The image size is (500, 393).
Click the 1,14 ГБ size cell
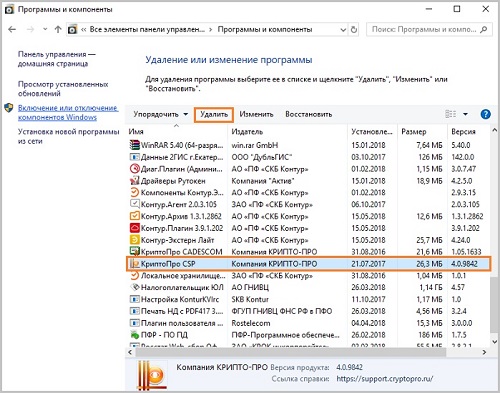pos(431,287)
